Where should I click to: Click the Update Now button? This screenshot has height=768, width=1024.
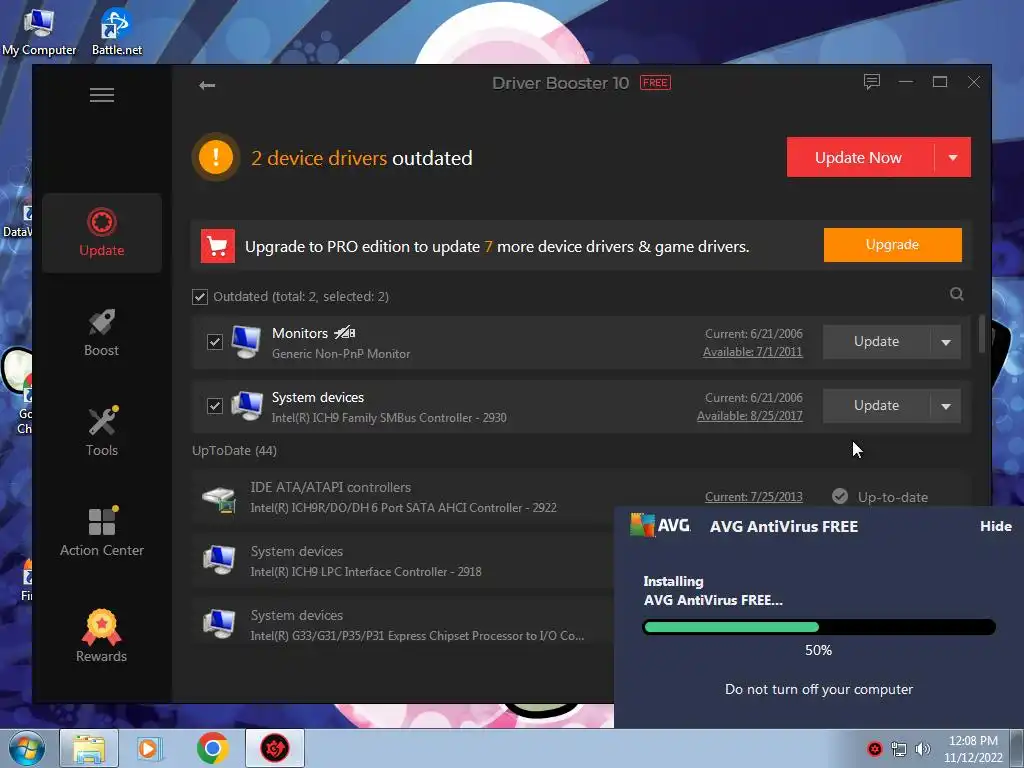tap(859, 157)
